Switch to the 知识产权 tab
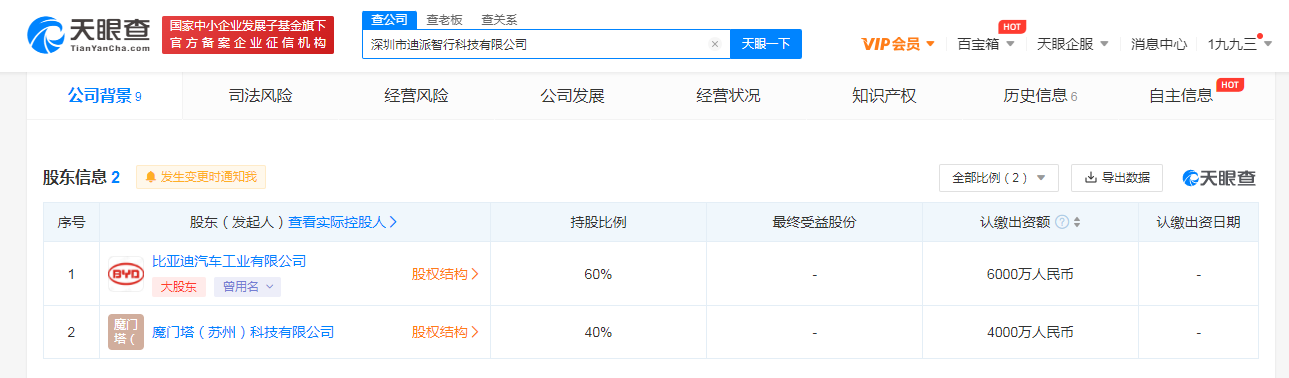Image resolution: width=1289 pixels, height=378 pixels. pos(884,96)
